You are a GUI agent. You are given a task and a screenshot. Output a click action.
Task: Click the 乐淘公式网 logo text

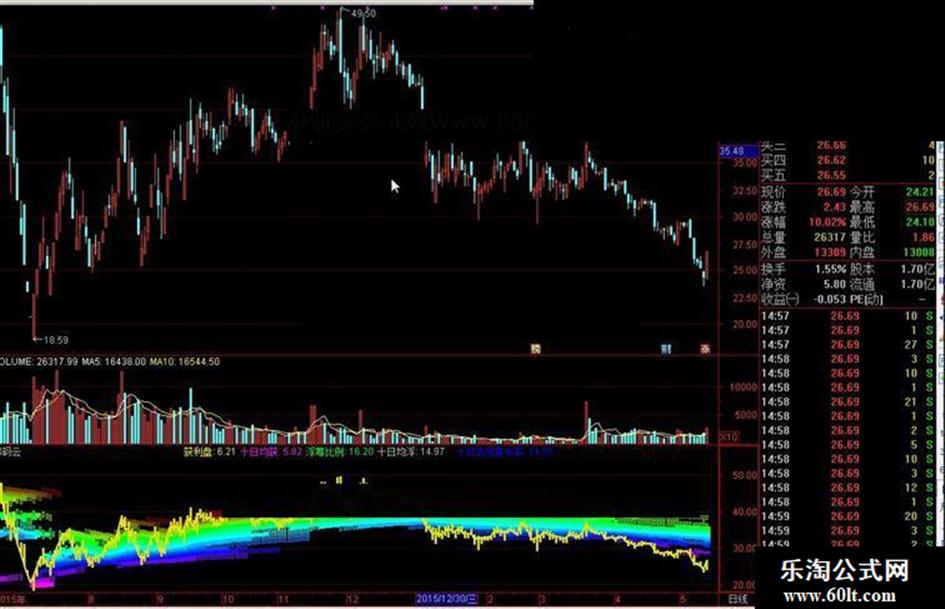(844, 569)
